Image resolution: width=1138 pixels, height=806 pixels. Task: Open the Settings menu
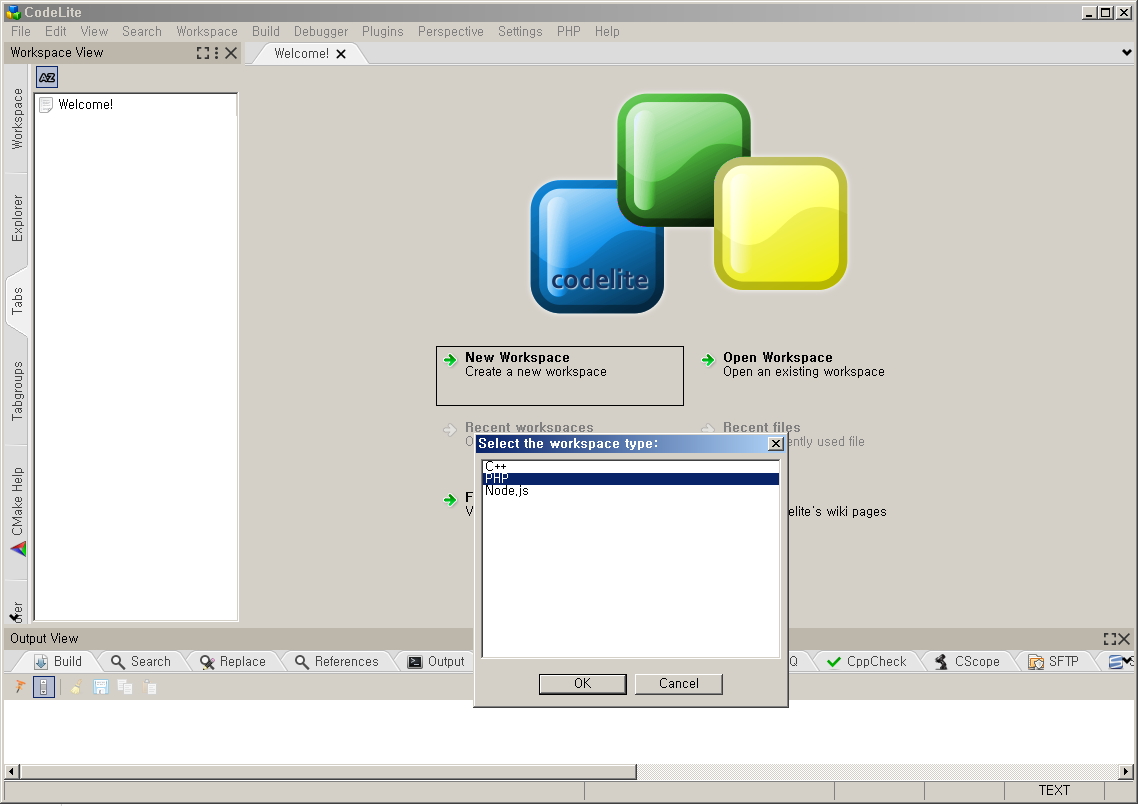coord(520,31)
